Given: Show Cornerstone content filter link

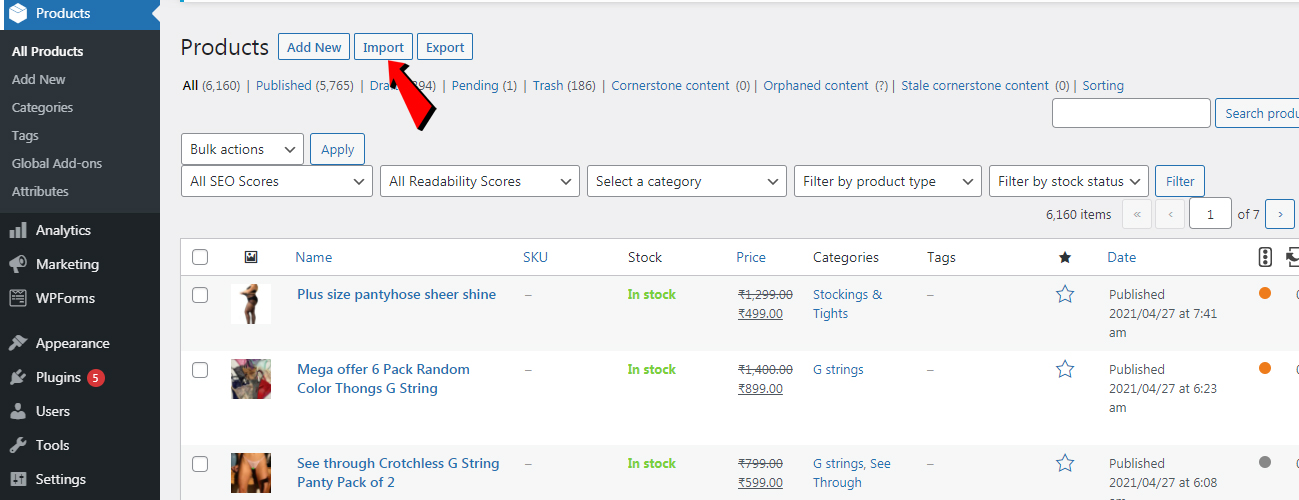Looking at the screenshot, I should pyautogui.click(x=670, y=85).
